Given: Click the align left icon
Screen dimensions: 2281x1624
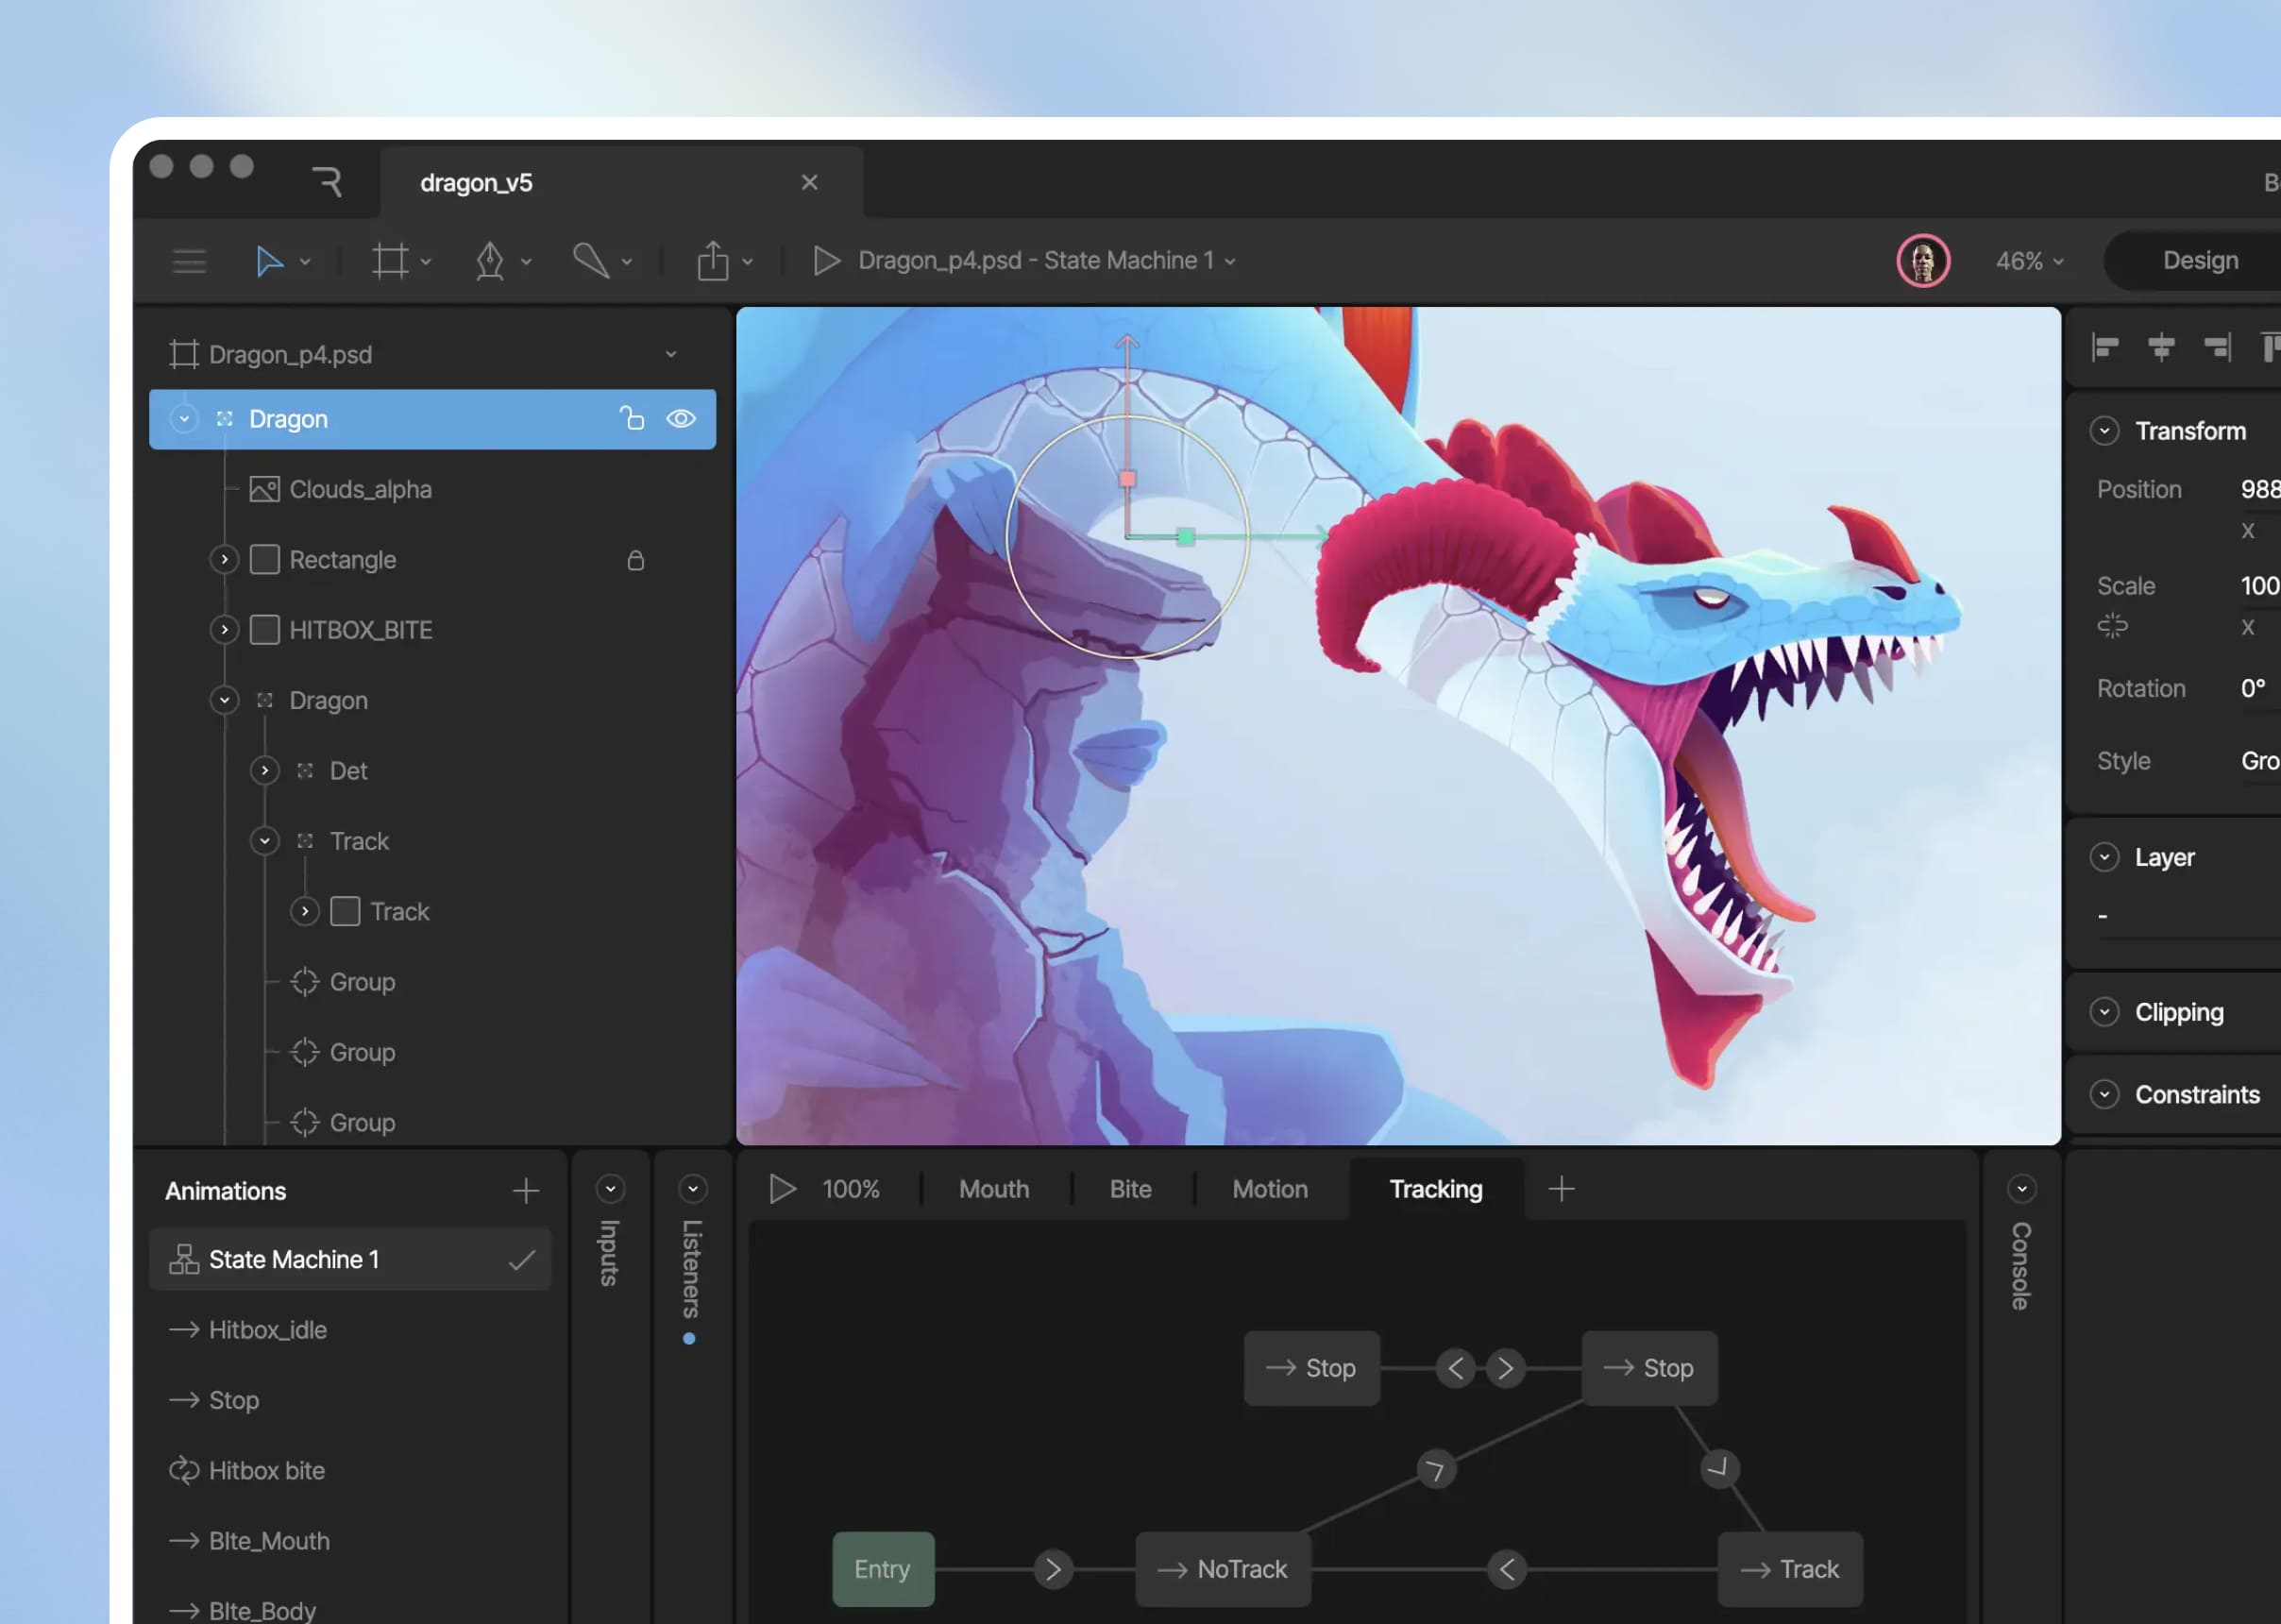Looking at the screenshot, I should click(2105, 348).
